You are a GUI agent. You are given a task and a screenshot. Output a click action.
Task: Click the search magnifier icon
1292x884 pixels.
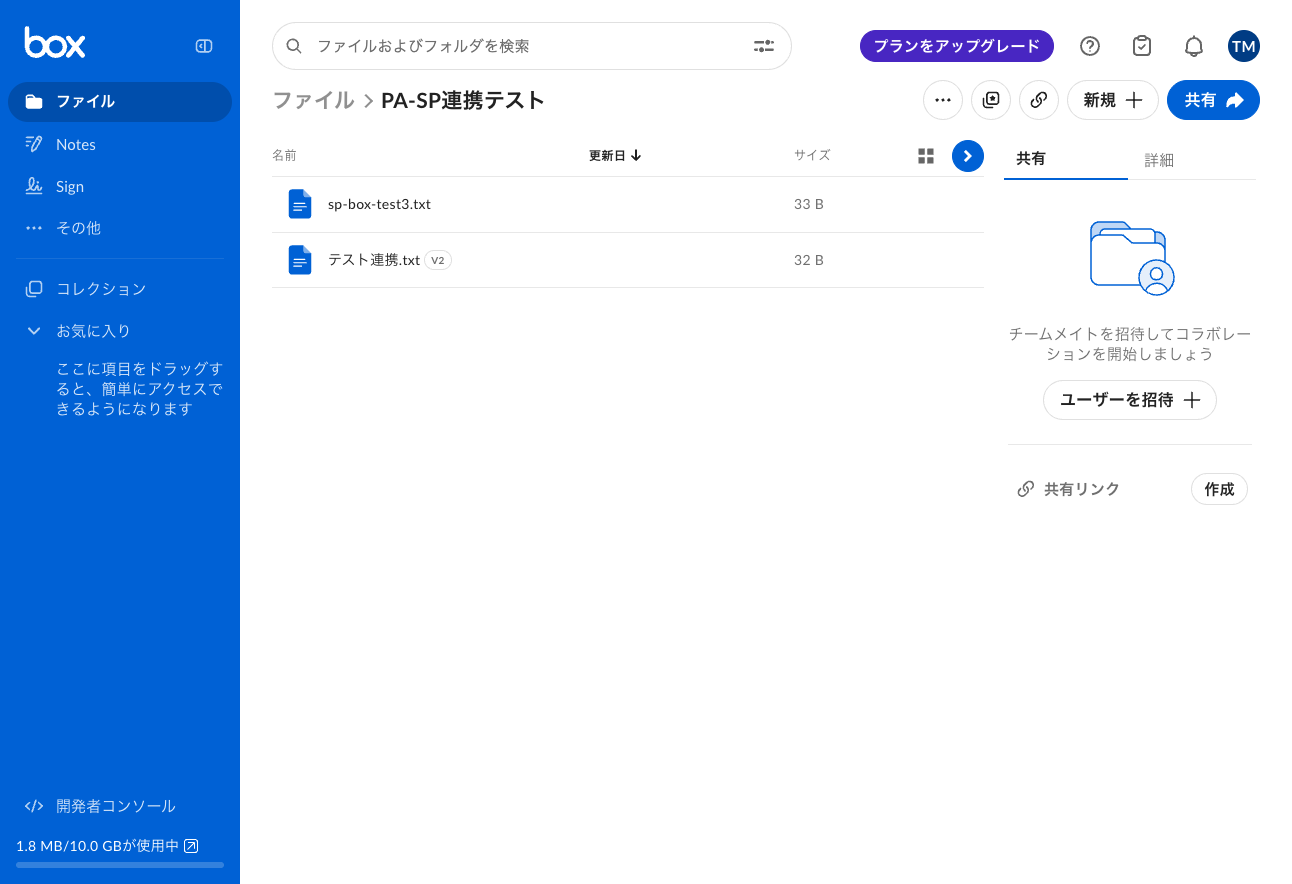point(294,46)
